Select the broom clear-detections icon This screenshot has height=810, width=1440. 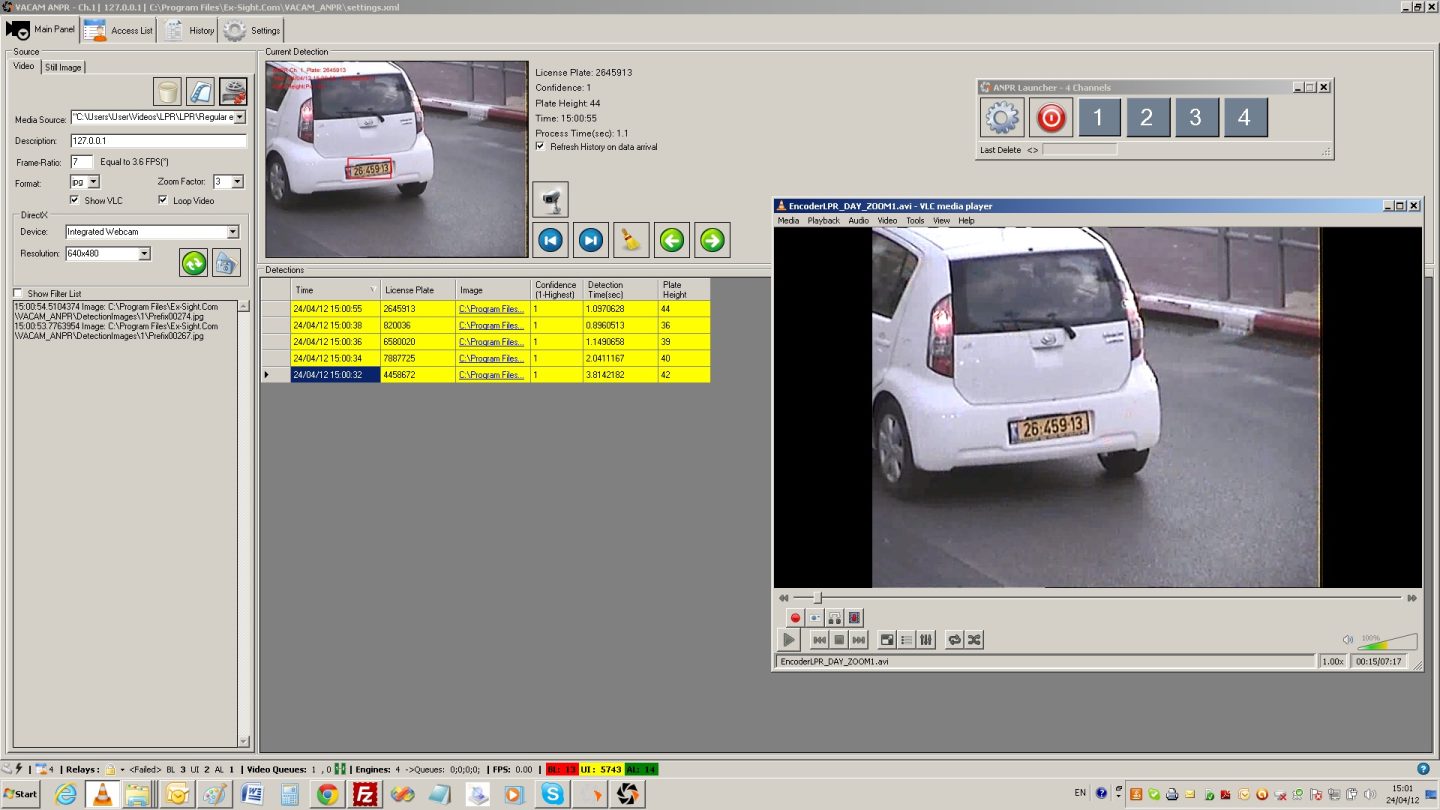(631, 240)
